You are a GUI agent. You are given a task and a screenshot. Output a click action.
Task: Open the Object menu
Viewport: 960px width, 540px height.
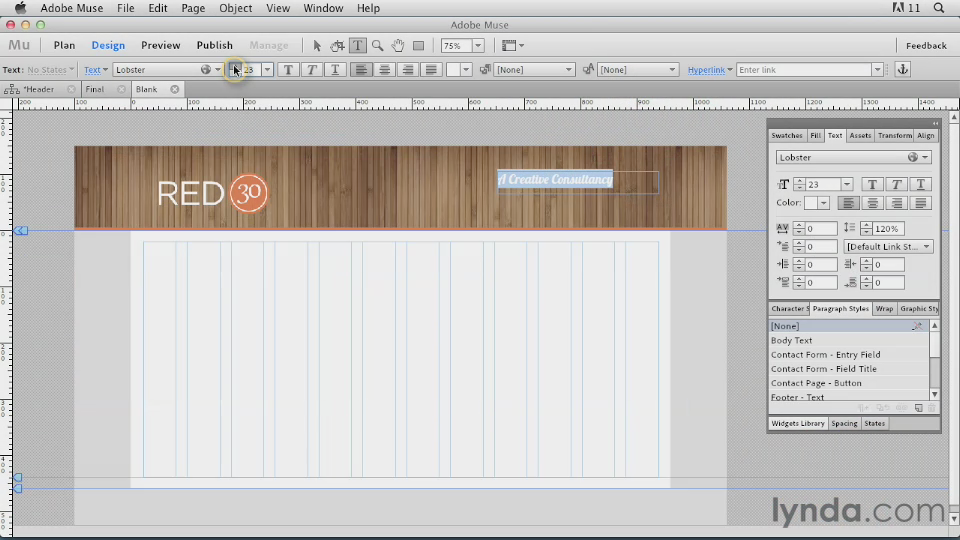click(x=236, y=8)
